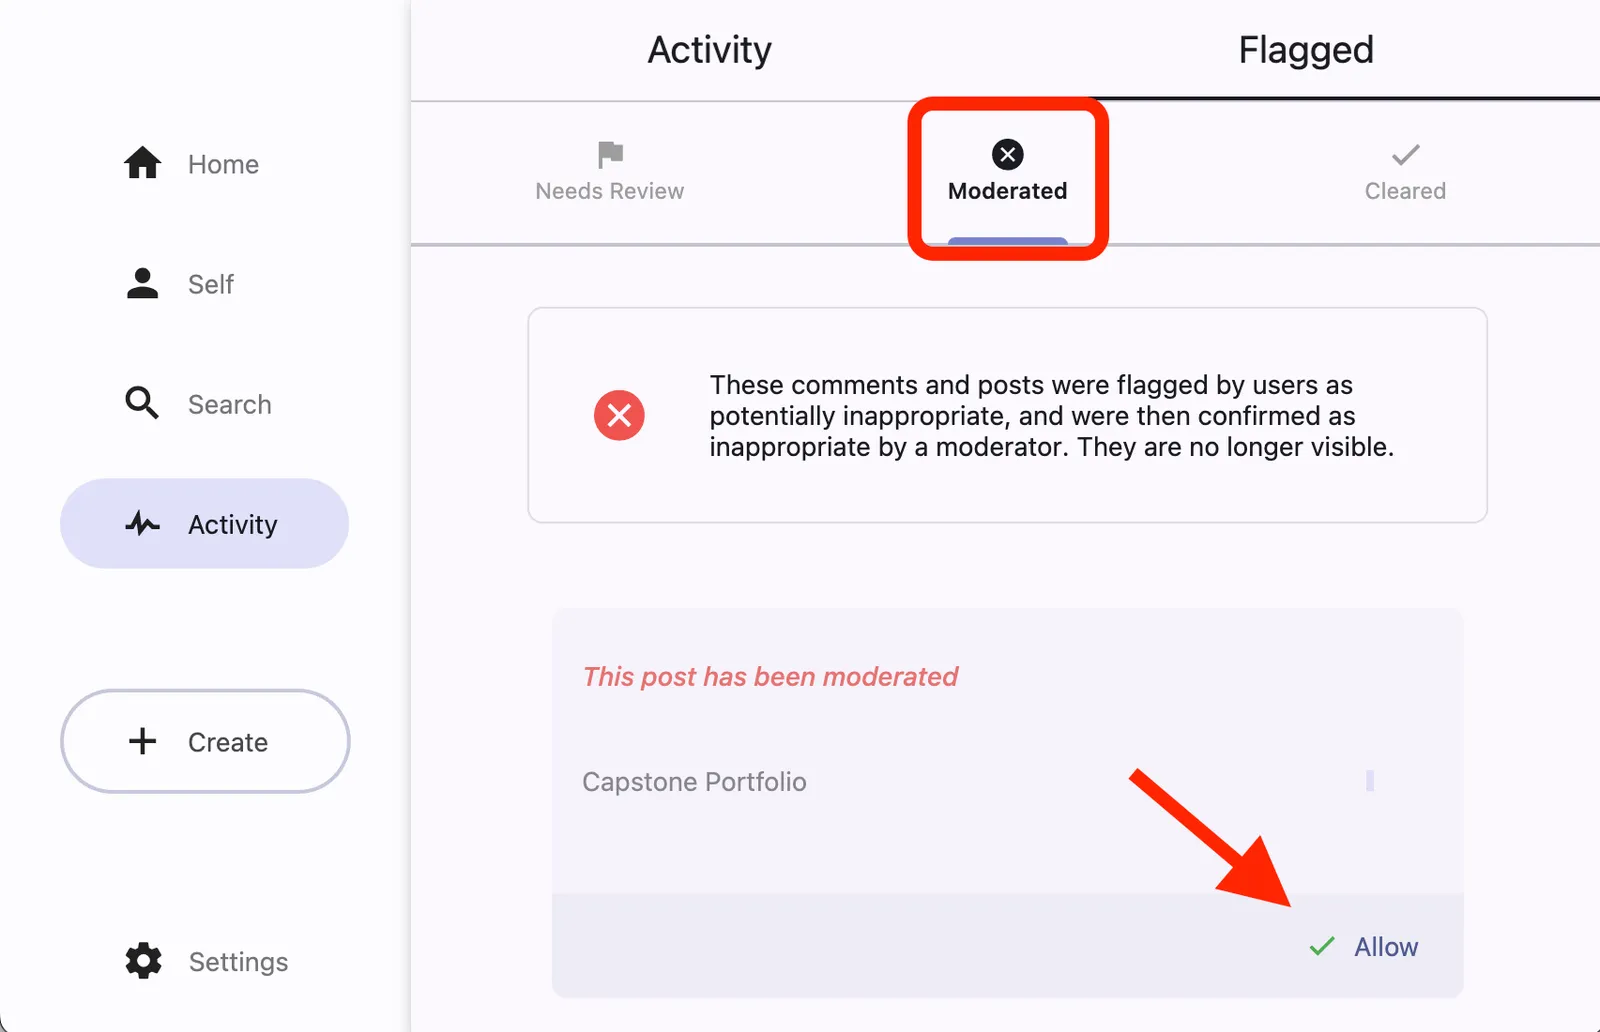Switch to the Activity tab
The width and height of the screenshot is (1600, 1032).
(709, 49)
